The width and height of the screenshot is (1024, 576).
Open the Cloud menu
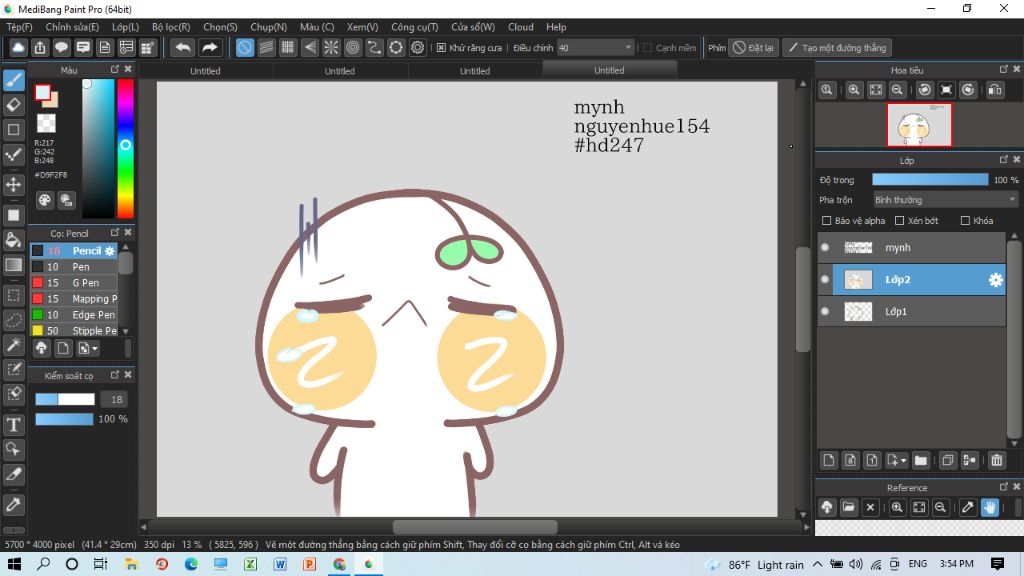click(x=521, y=27)
